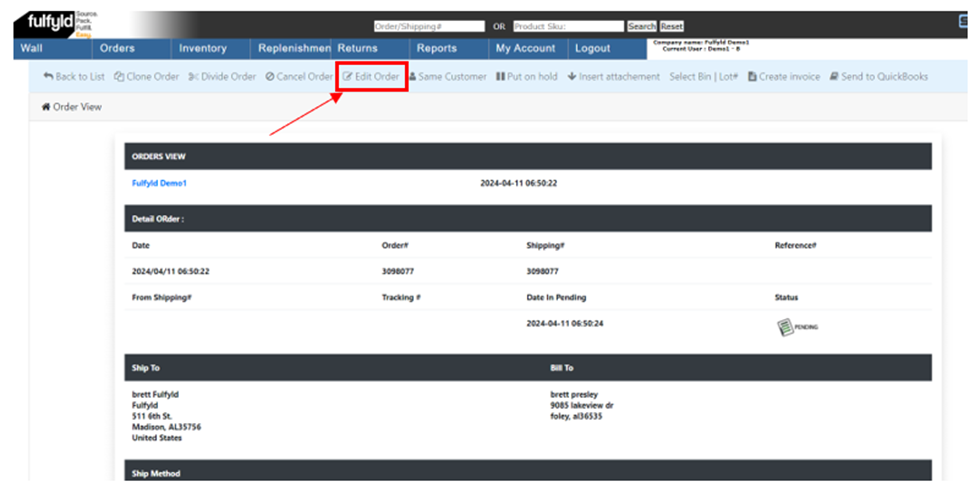
Task: Click Insert attachement in the toolbar
Action: pos(613,77)
